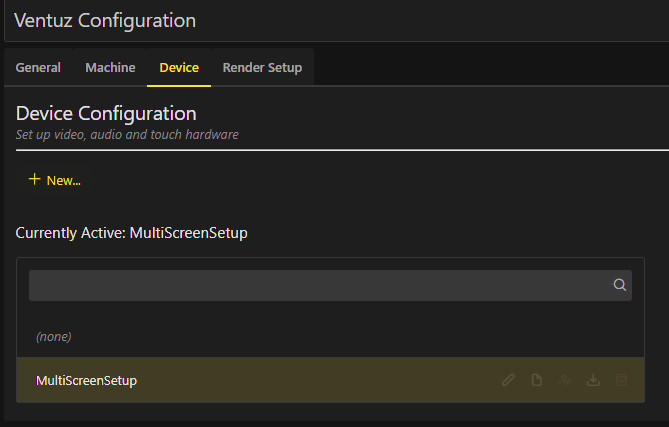The image size is (669, 427).
Task: Select the MultiScreenSetup list entry
Action: [x=86, y=380]
